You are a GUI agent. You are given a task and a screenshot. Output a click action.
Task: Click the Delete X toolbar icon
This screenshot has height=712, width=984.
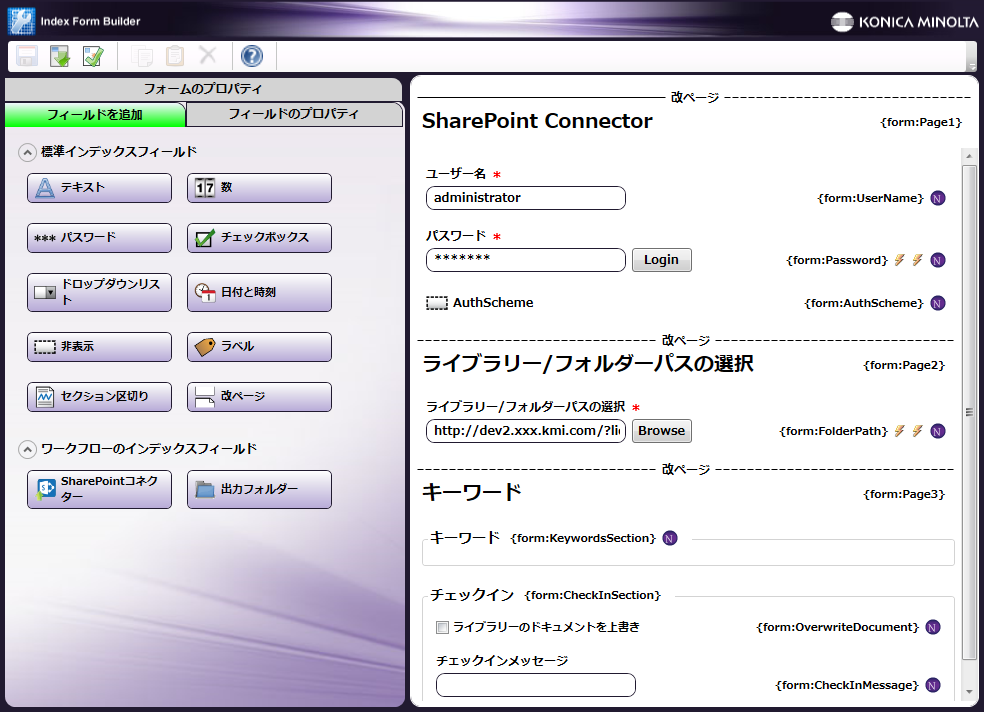208,55
